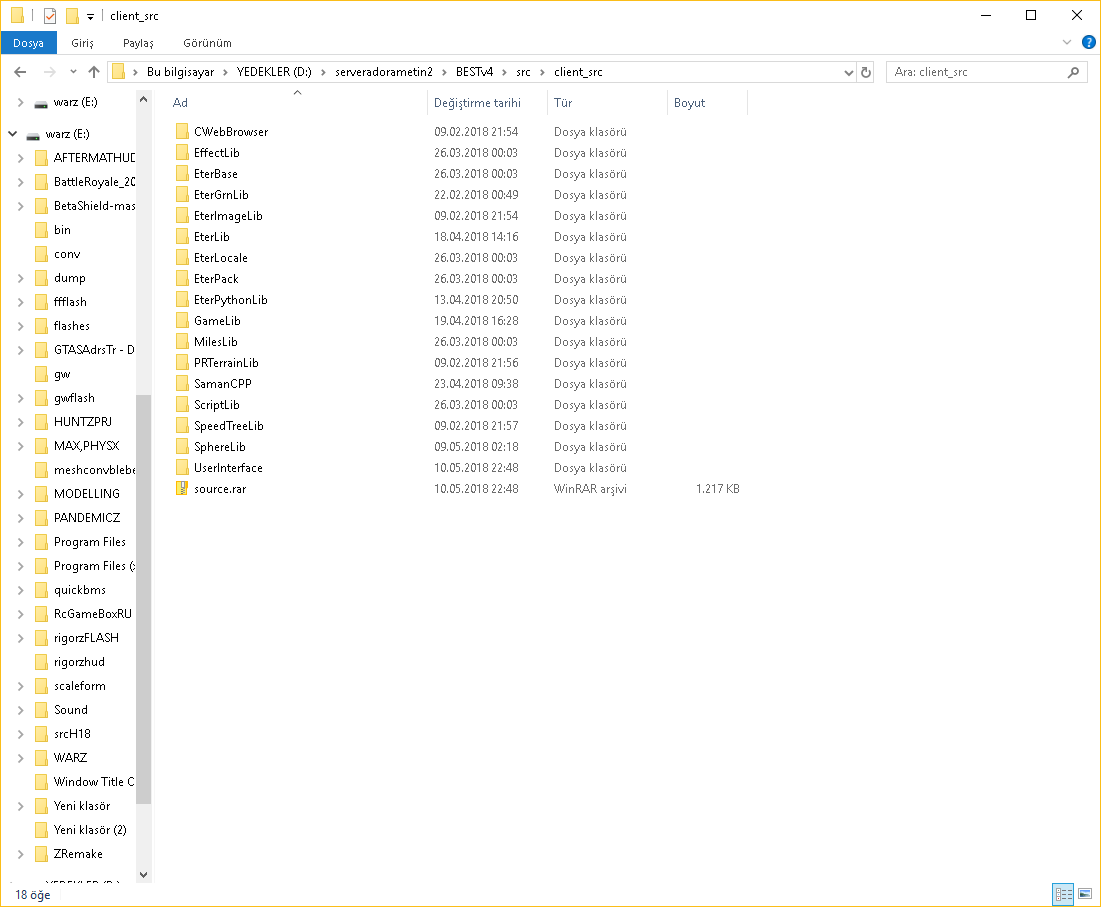Click src in the address path
The width and height of the screenshot is (1101, 907).
523,72
